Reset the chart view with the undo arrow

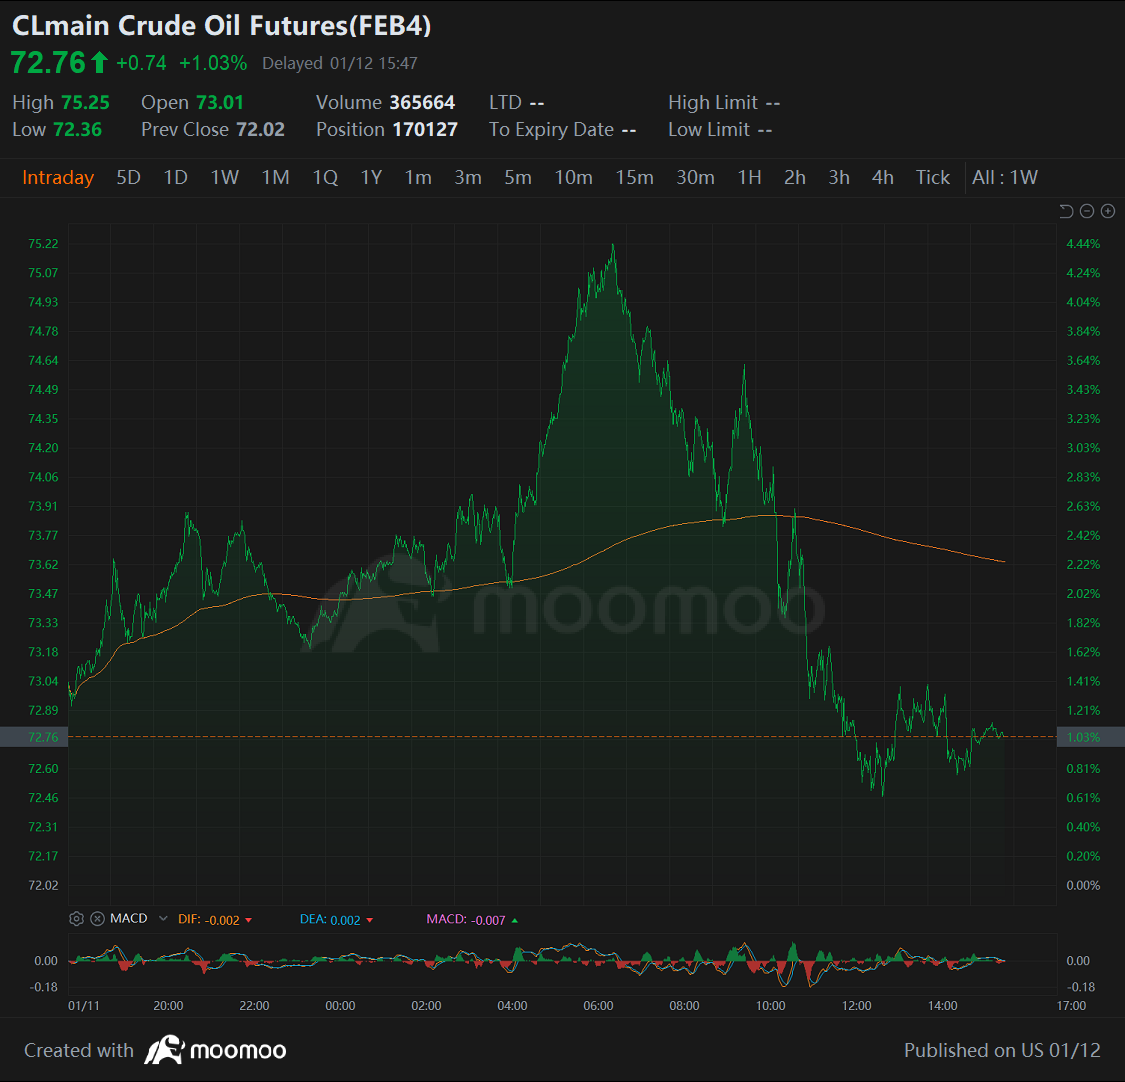1066,211
